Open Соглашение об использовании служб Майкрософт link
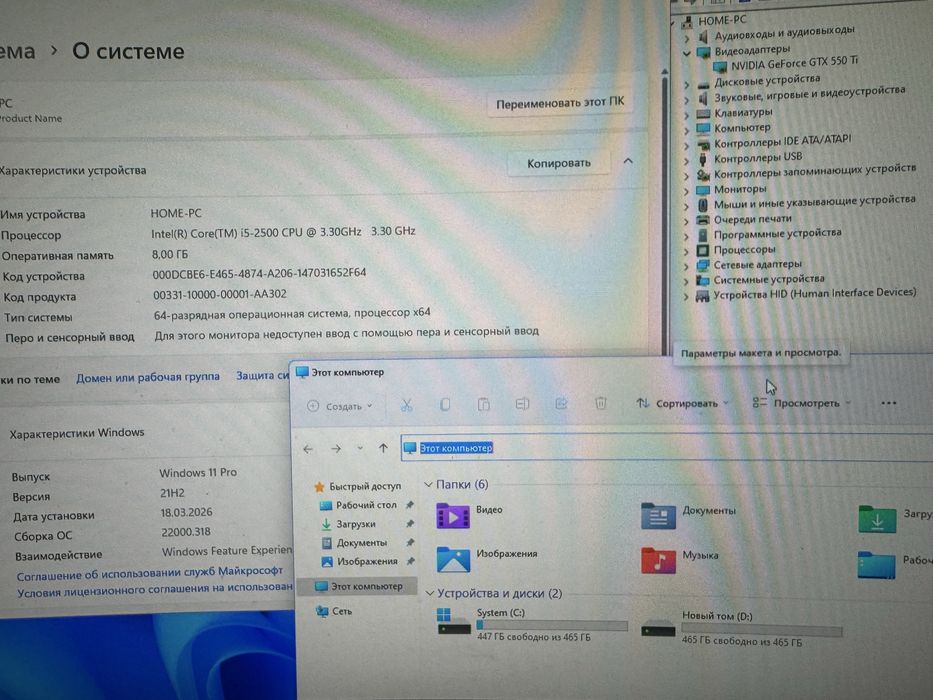The image size is (933, 700). coord(149,573)
